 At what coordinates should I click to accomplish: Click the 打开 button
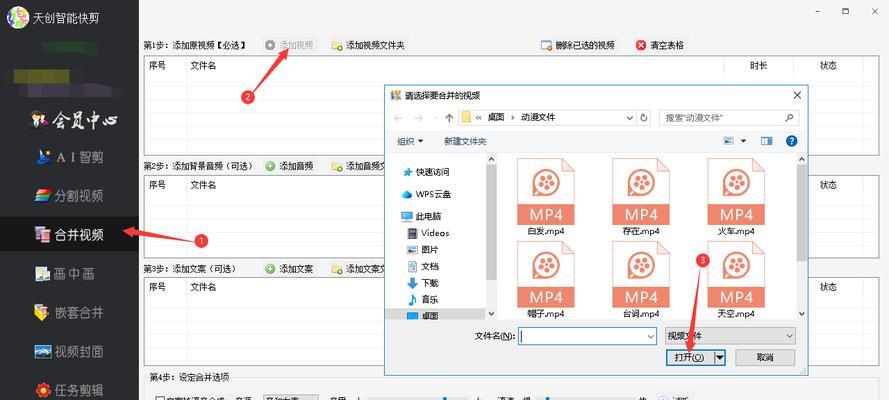689,358
